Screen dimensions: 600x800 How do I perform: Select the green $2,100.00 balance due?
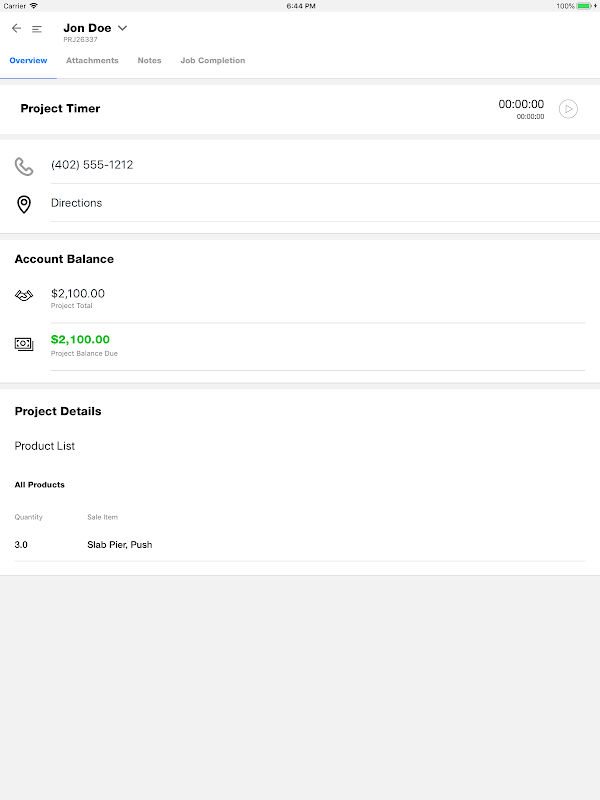tap(80, 340)
